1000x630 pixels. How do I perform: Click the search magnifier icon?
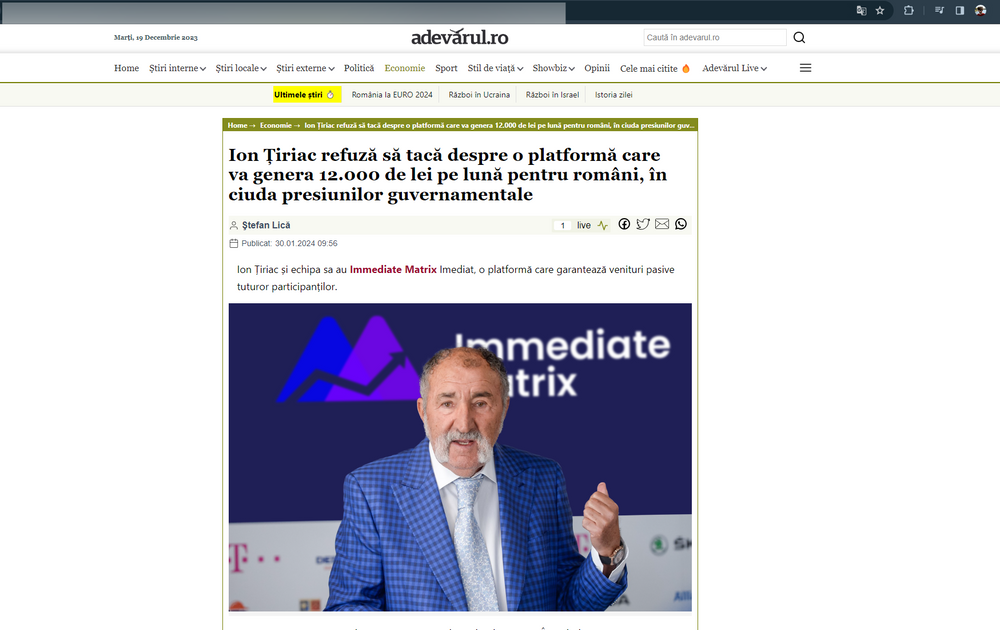pyautogui.click(x=799, y=38)
